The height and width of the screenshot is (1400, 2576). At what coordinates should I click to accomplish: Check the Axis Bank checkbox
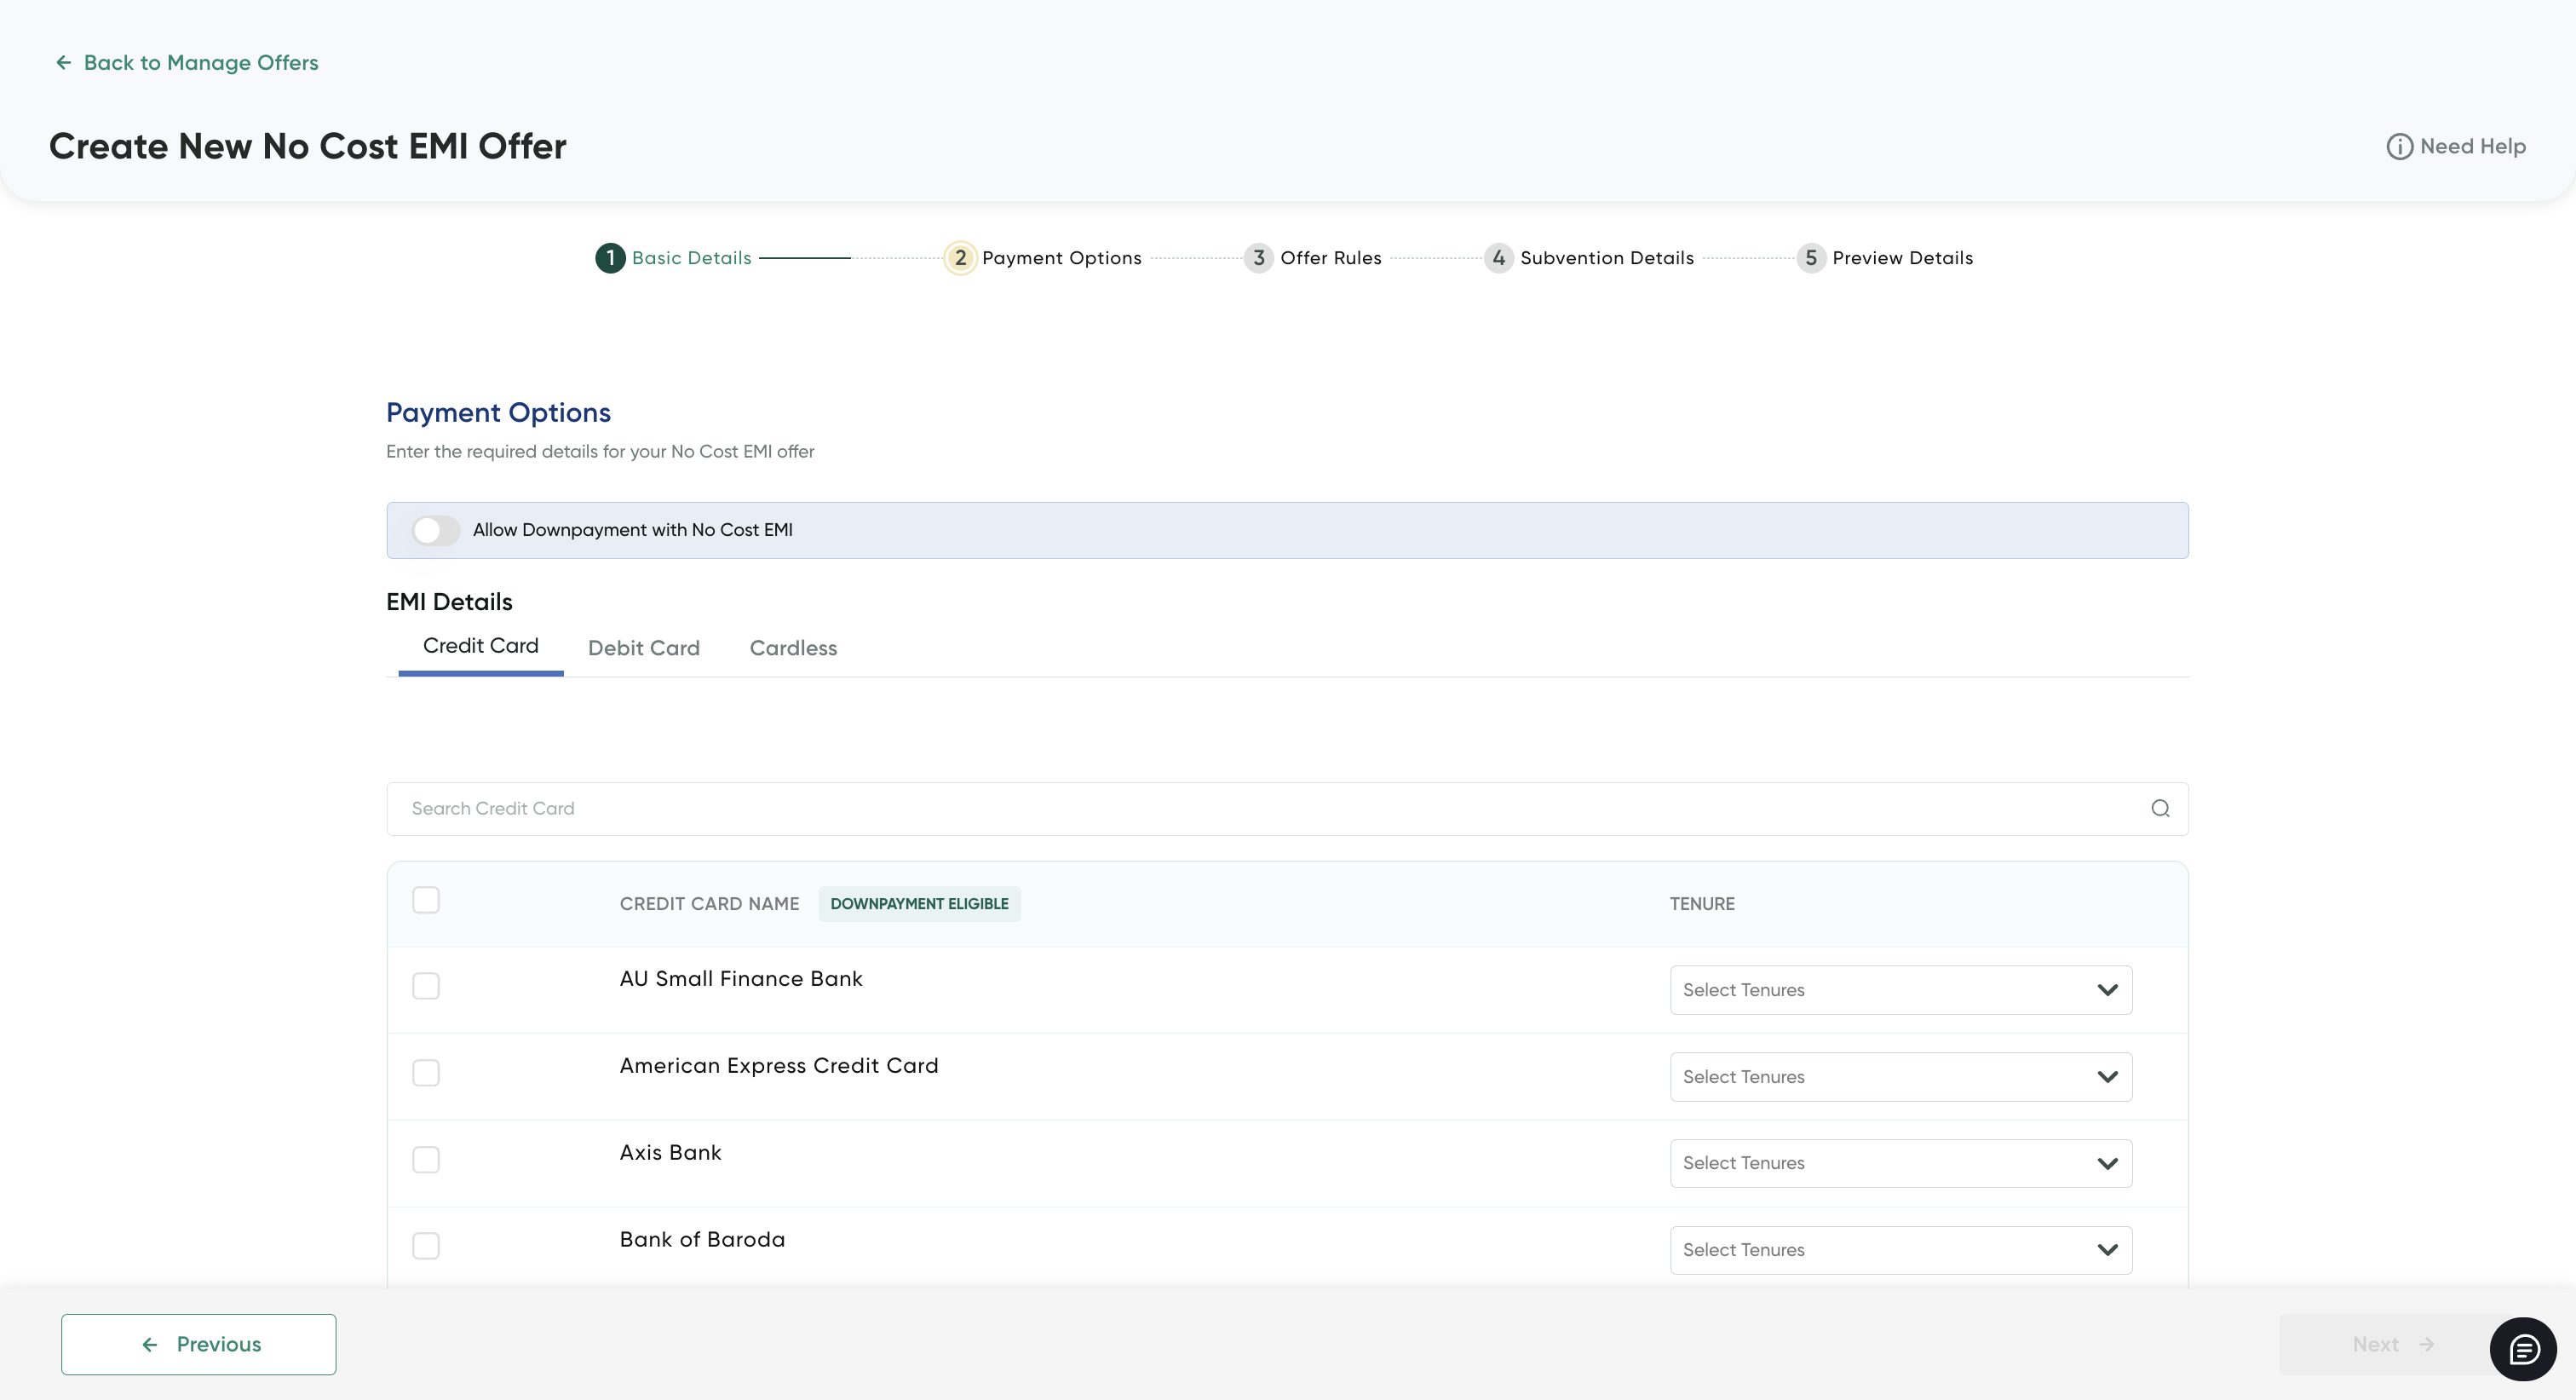pyautogui.click(x=426, y=1160)
